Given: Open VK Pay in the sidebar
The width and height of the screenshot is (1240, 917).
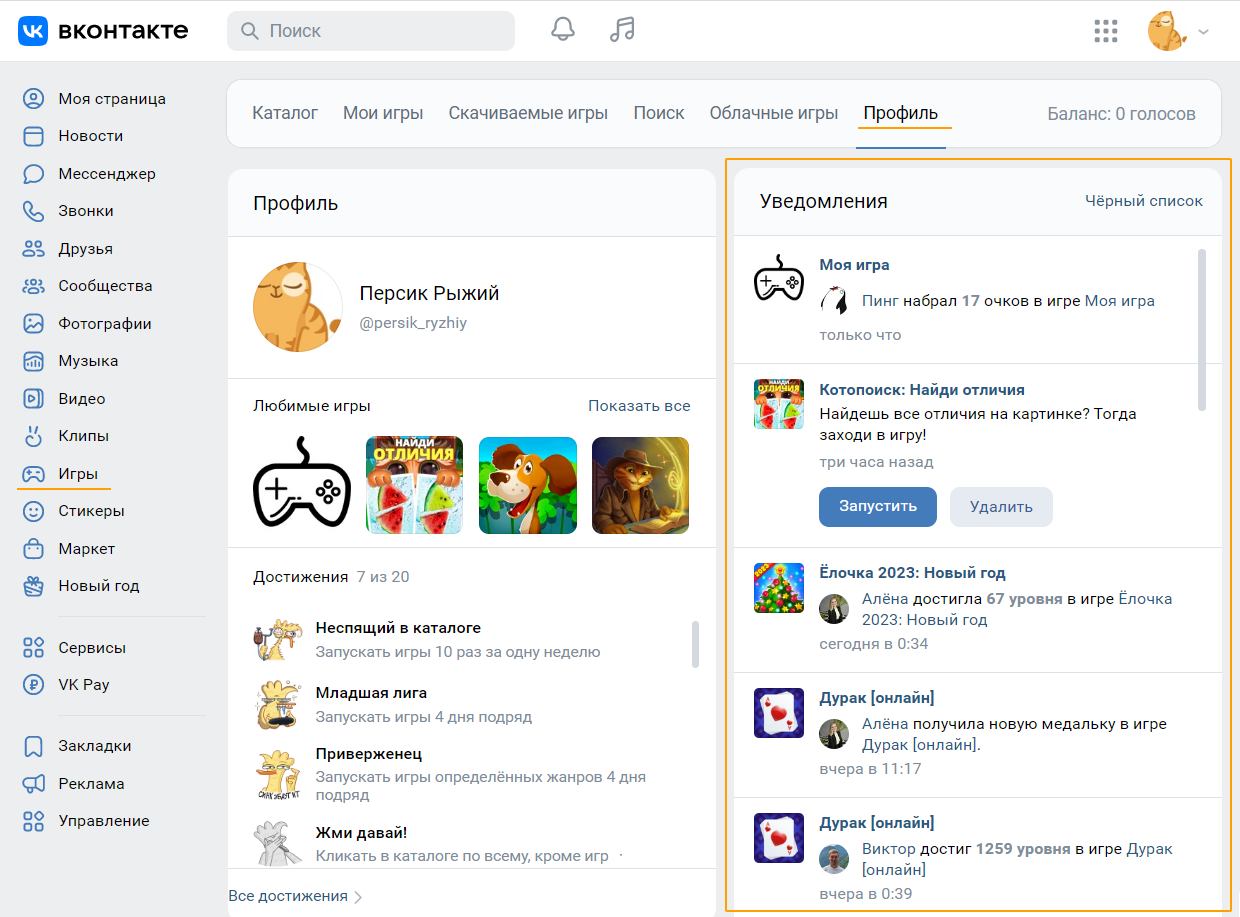Looking at the screenshot, I should (83, 685).
